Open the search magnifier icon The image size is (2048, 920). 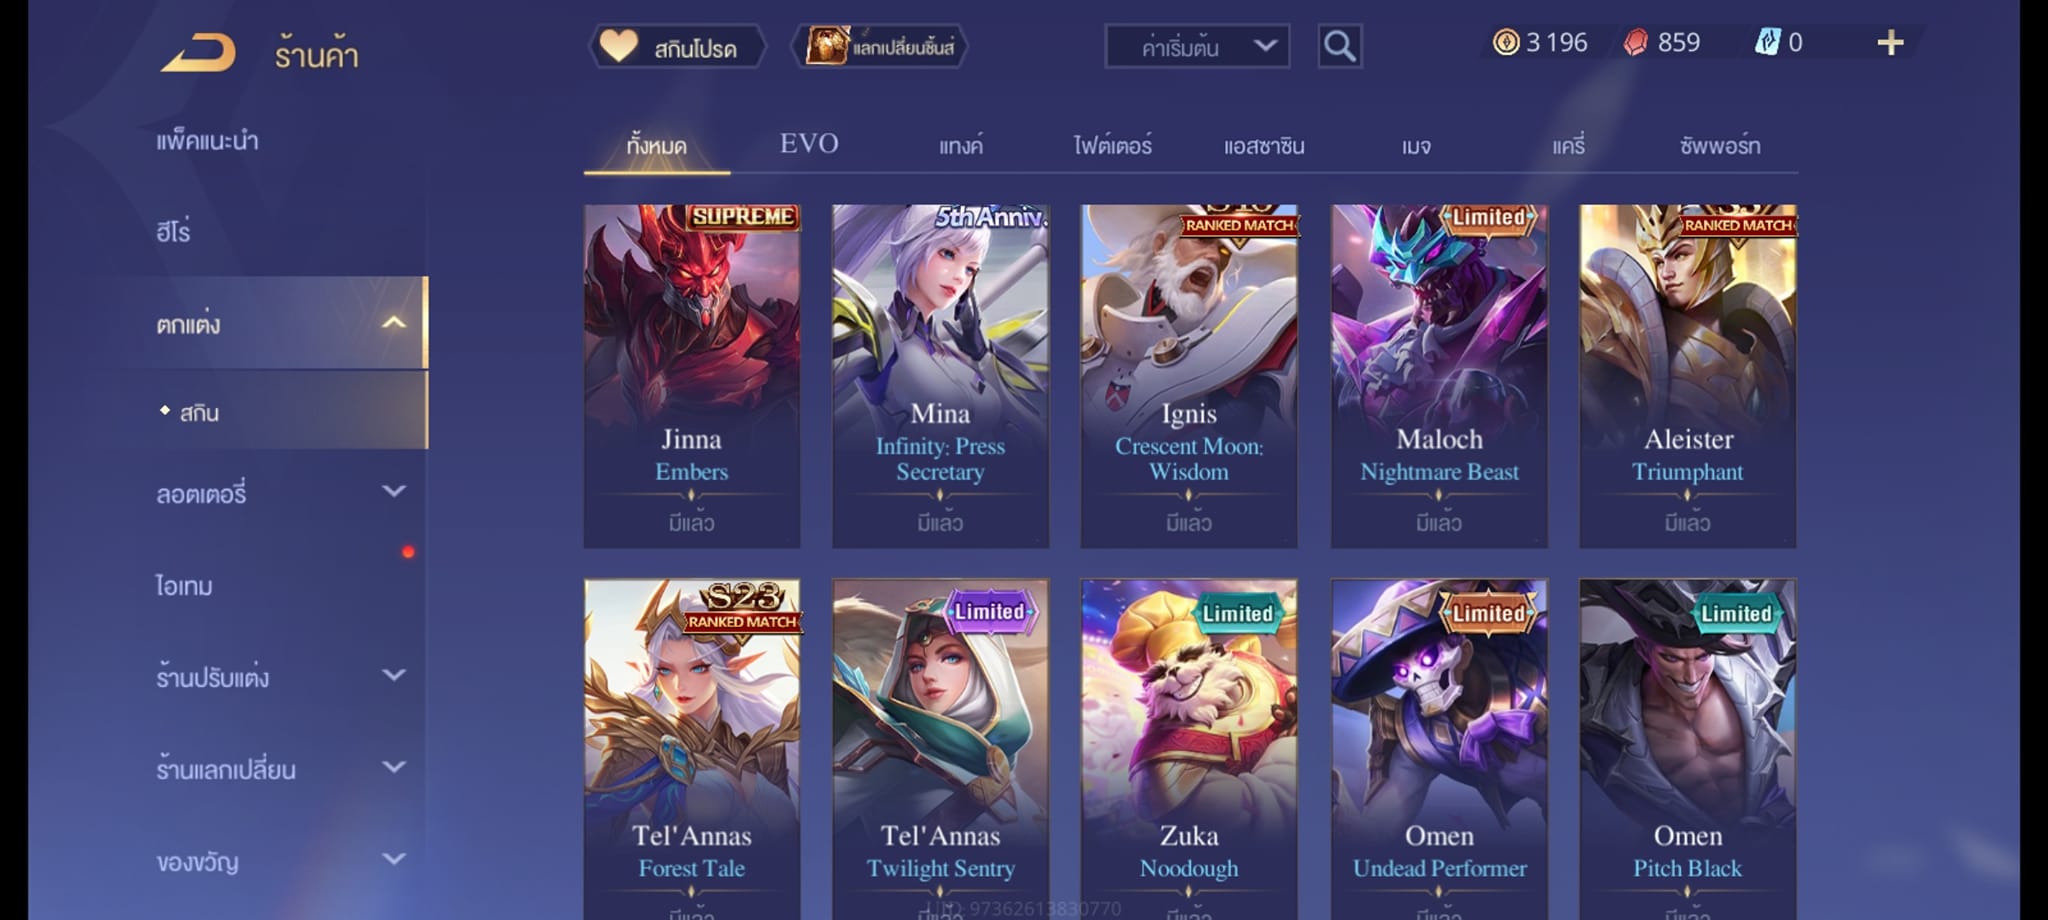point(1339,46)
